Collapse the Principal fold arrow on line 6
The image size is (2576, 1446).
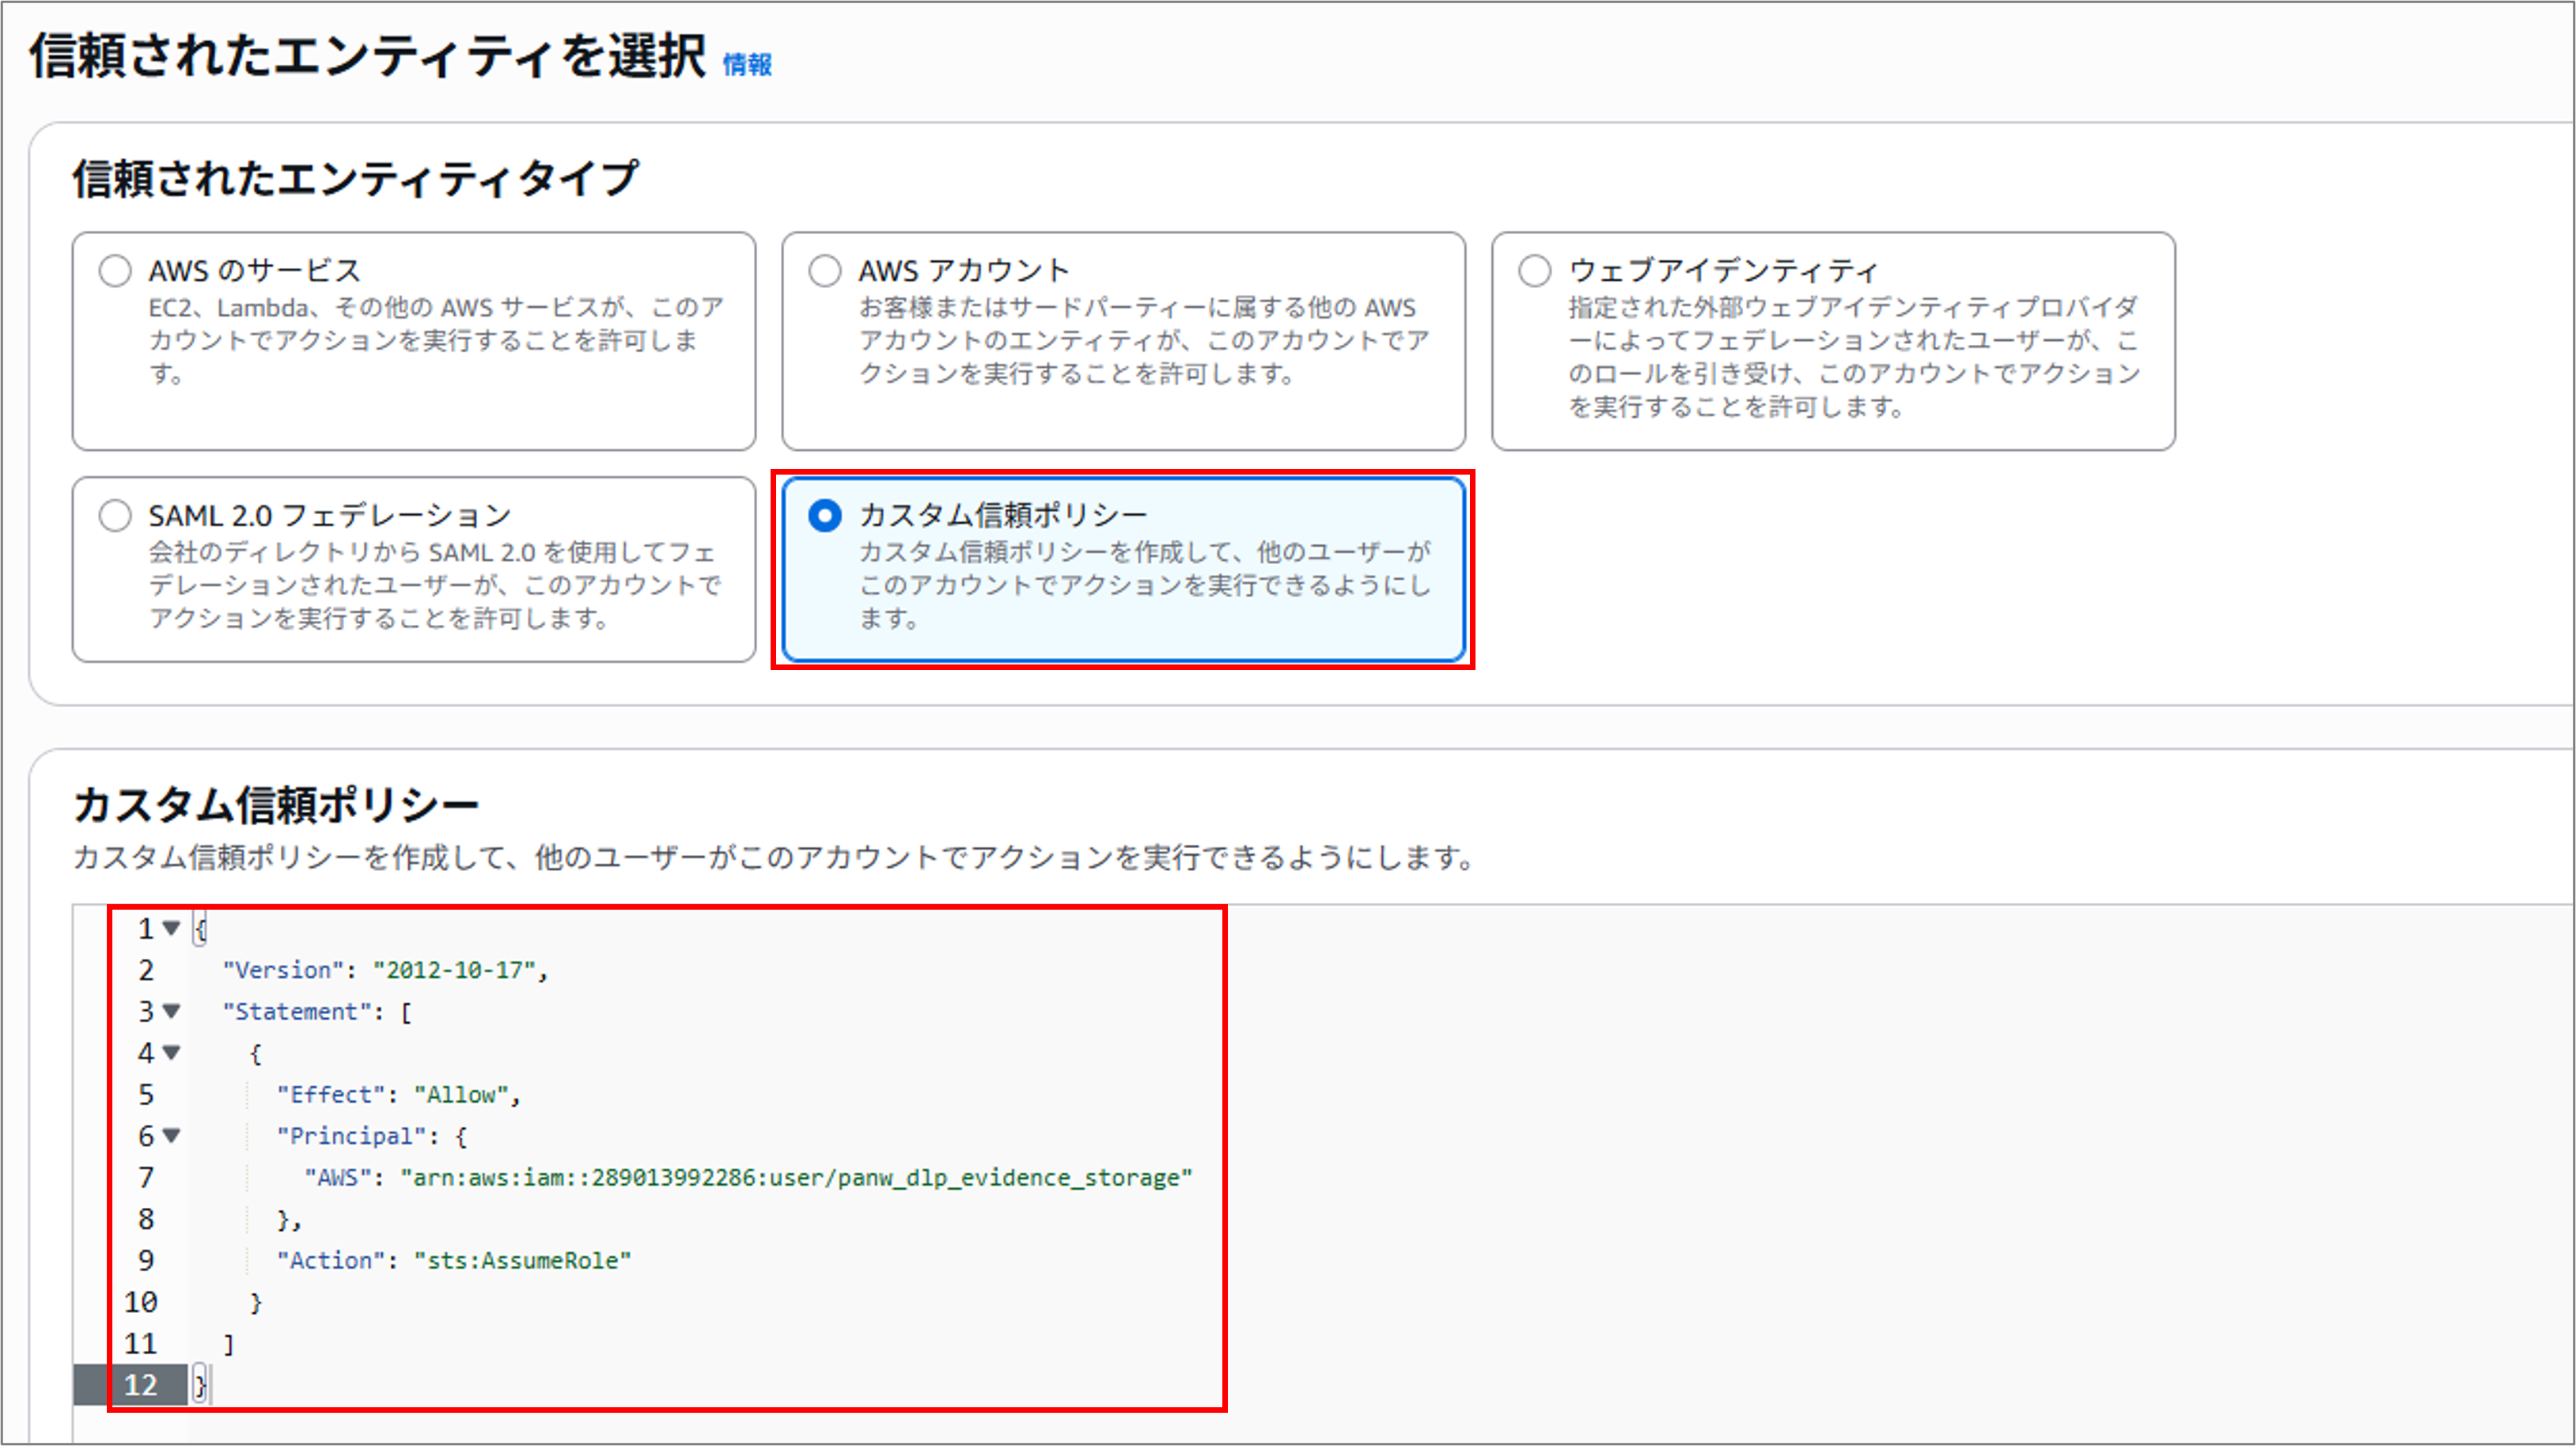171,1135
